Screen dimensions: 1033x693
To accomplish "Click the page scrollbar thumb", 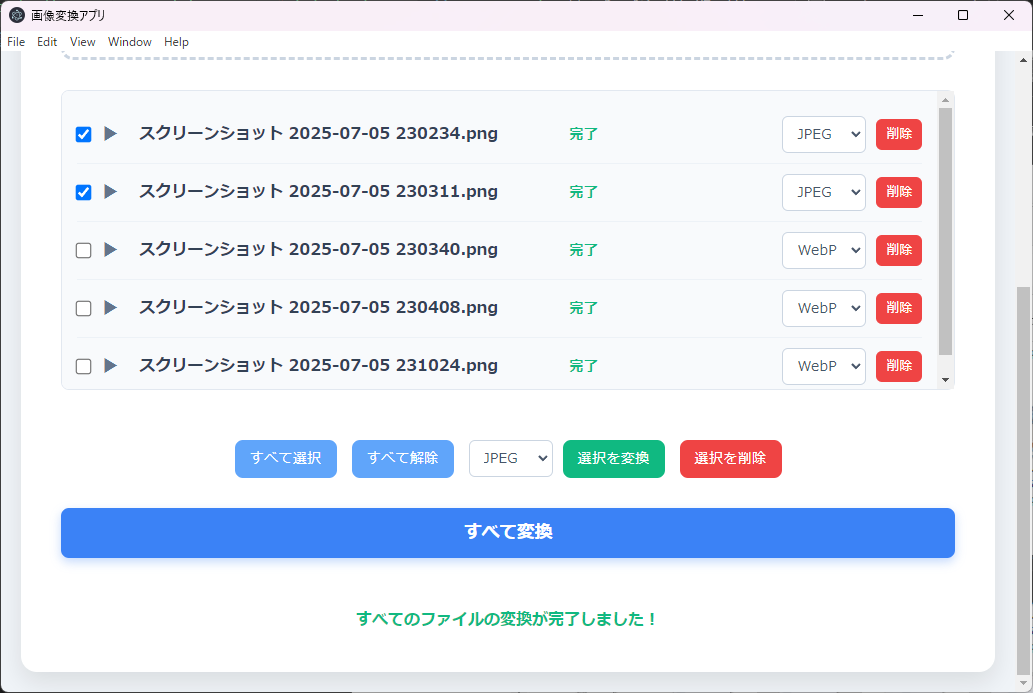I will tap(1023, 481).
